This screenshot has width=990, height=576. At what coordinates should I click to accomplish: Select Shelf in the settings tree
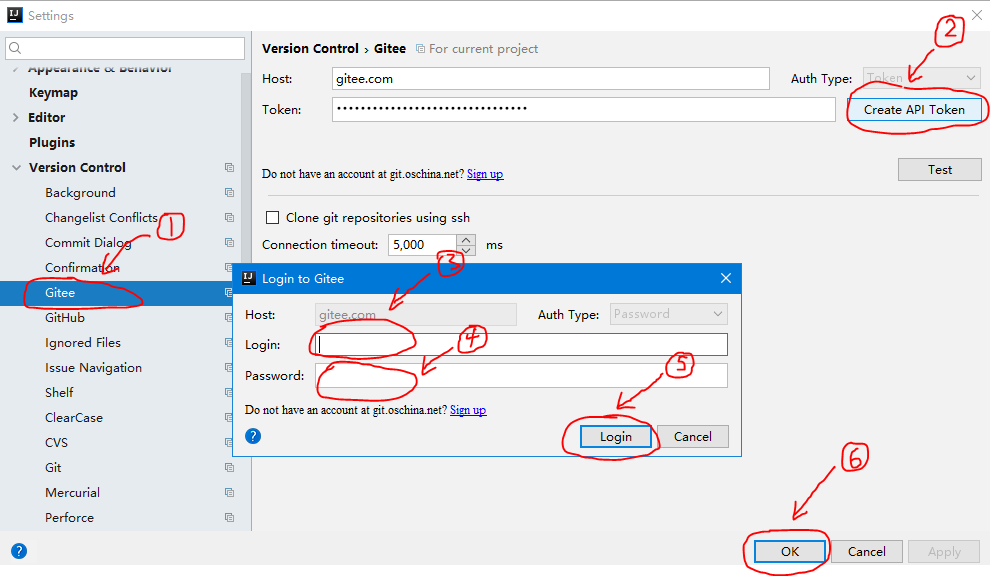59,392
